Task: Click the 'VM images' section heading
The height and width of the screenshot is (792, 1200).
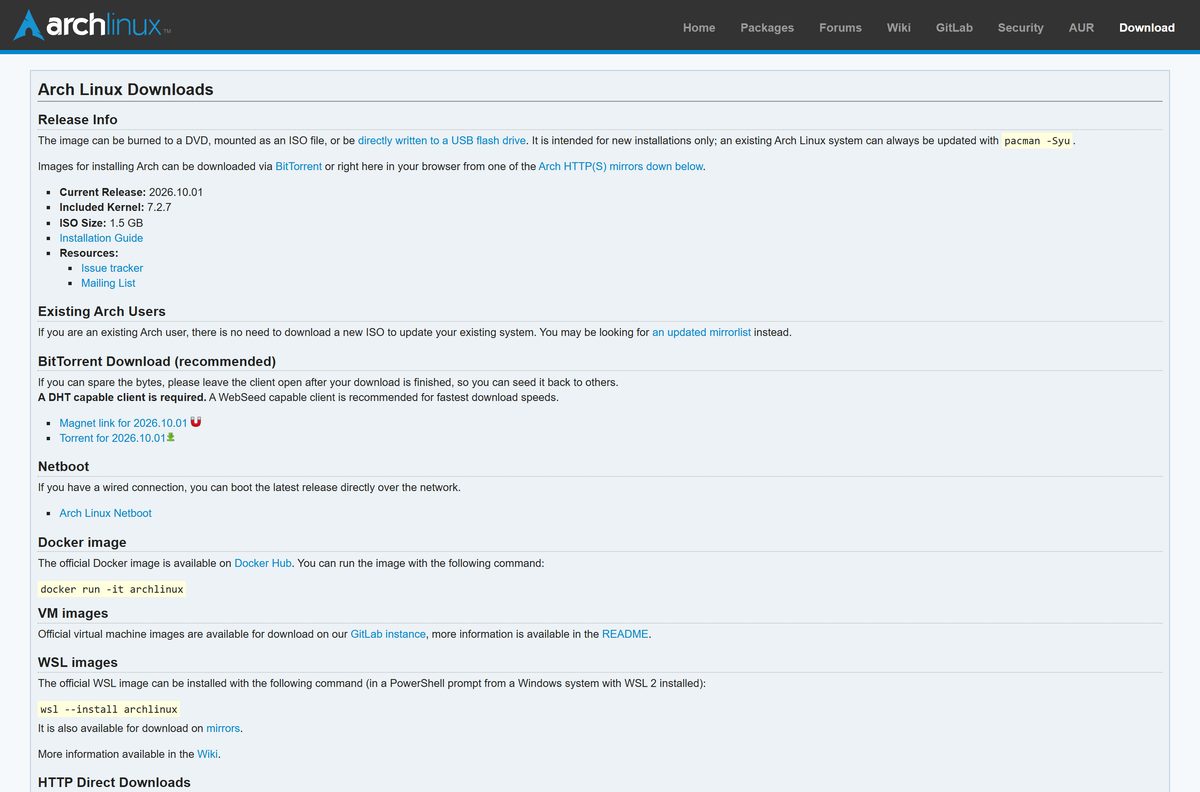Action: tap(73, 613)
